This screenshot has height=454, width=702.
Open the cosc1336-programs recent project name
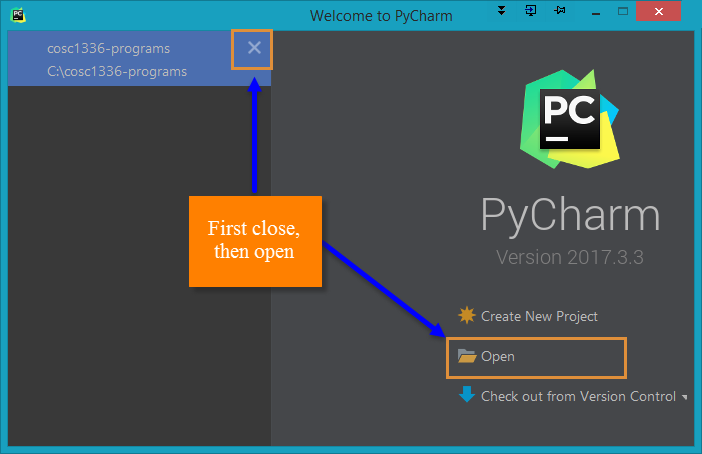[x=108, y=48]
